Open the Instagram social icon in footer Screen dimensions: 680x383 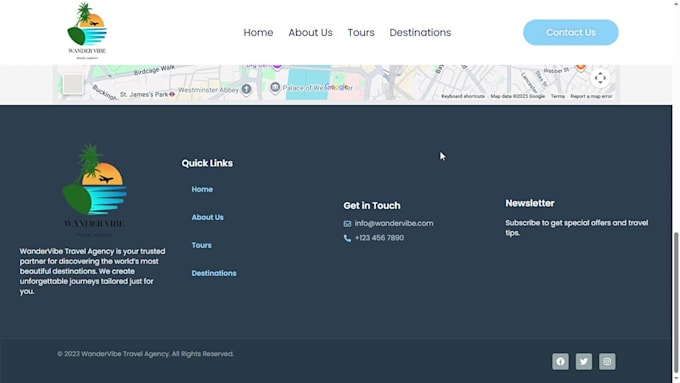point(607,361)
